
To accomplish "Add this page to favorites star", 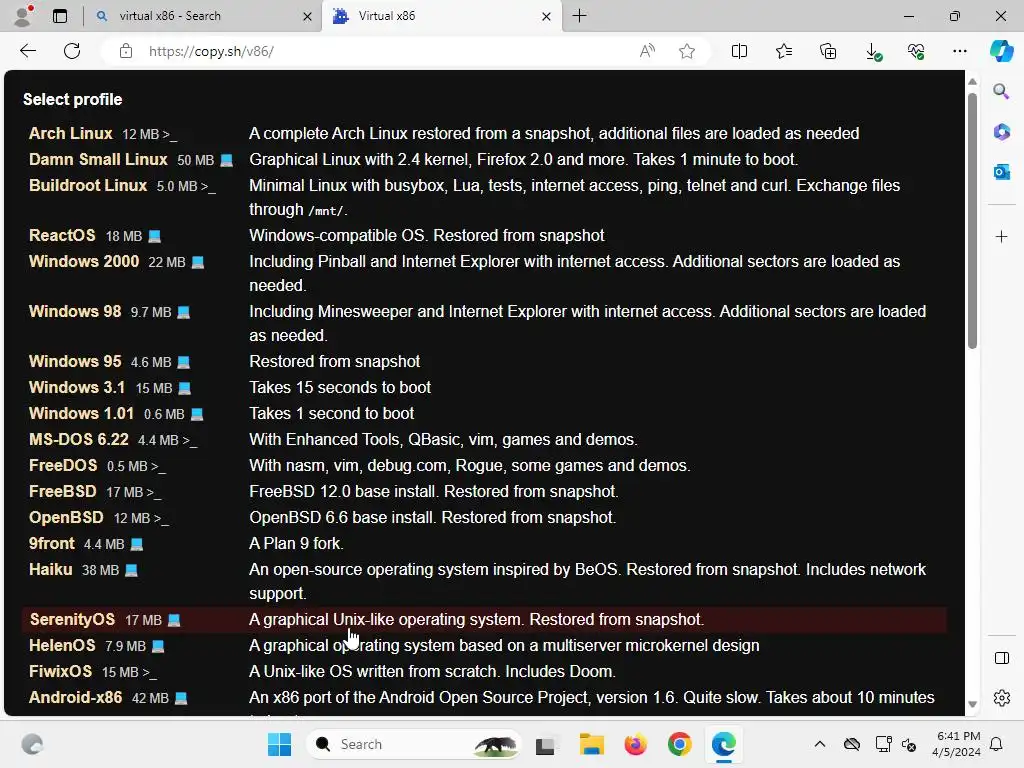I will [x=687, y=51].
